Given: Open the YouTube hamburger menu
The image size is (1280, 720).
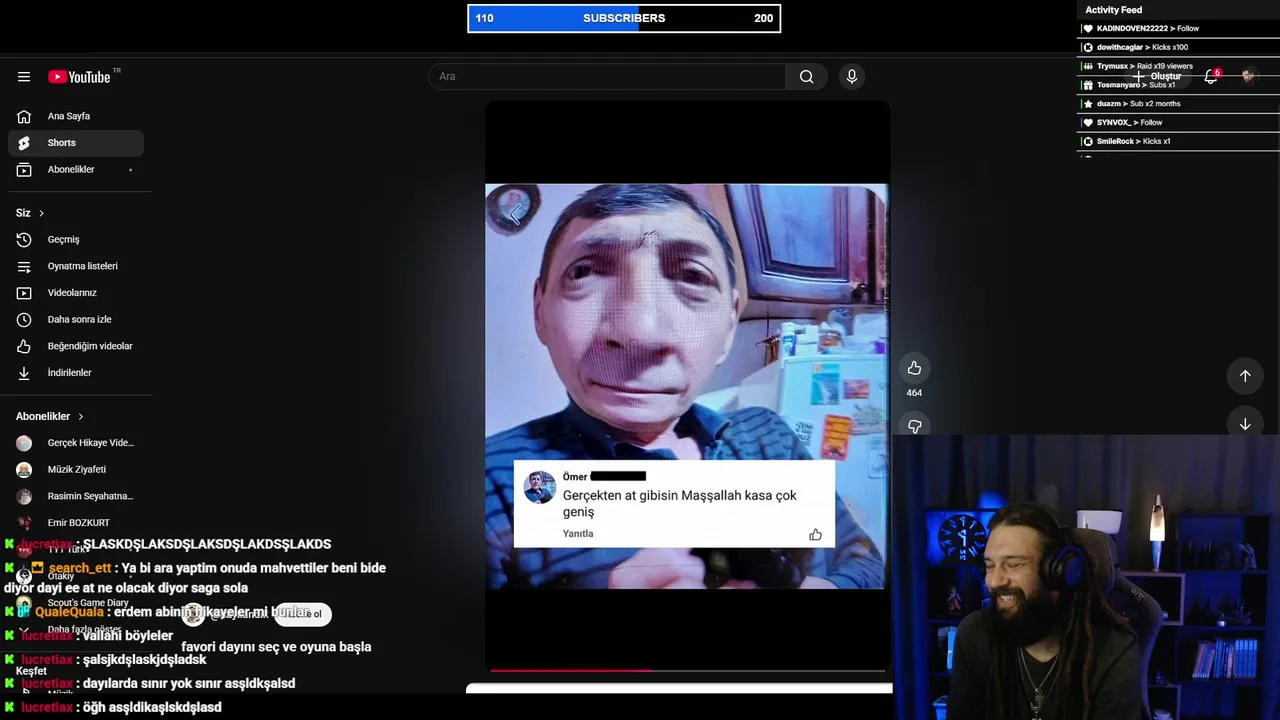Looking at the screenshot, I should coord(24,77).
